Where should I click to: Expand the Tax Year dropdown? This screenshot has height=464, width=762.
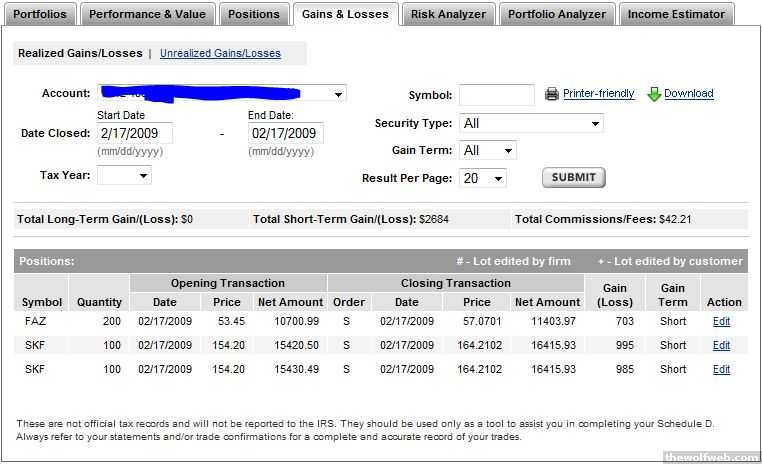click(125, 175)
